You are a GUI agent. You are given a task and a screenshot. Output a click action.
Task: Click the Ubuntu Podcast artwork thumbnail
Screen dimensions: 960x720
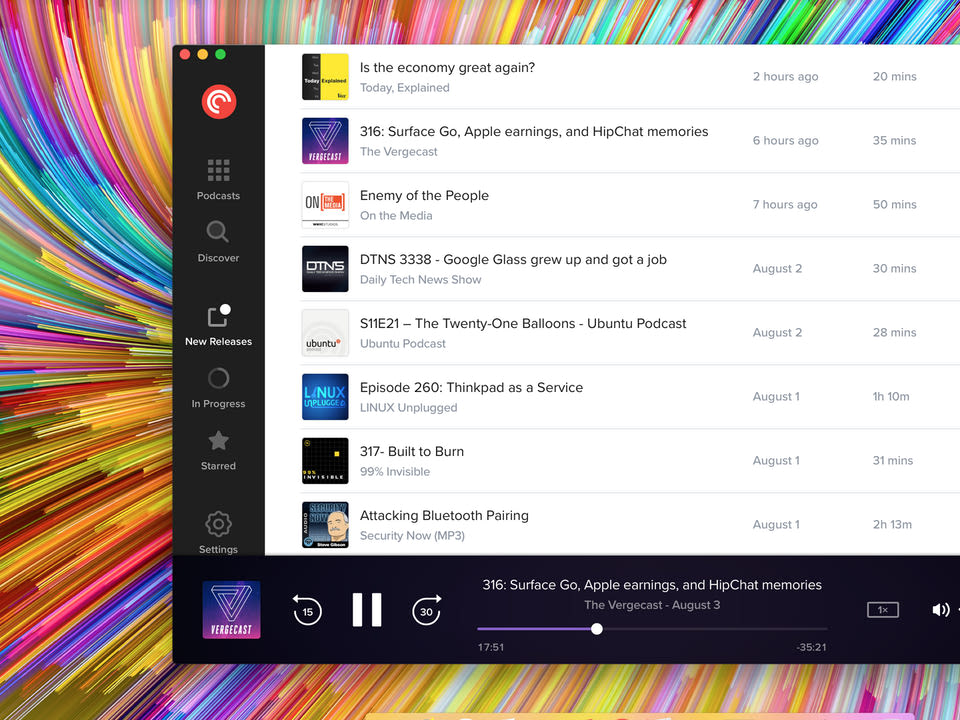[x=325, y=332]
